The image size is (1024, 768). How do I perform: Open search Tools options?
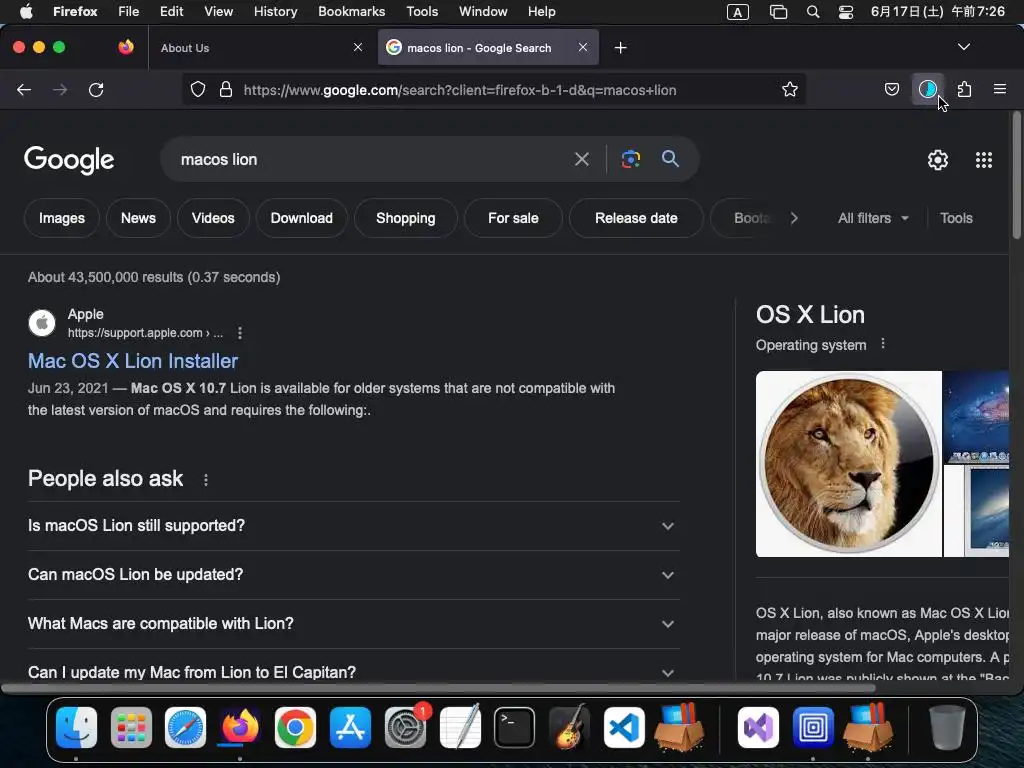(x=956, y=218)
